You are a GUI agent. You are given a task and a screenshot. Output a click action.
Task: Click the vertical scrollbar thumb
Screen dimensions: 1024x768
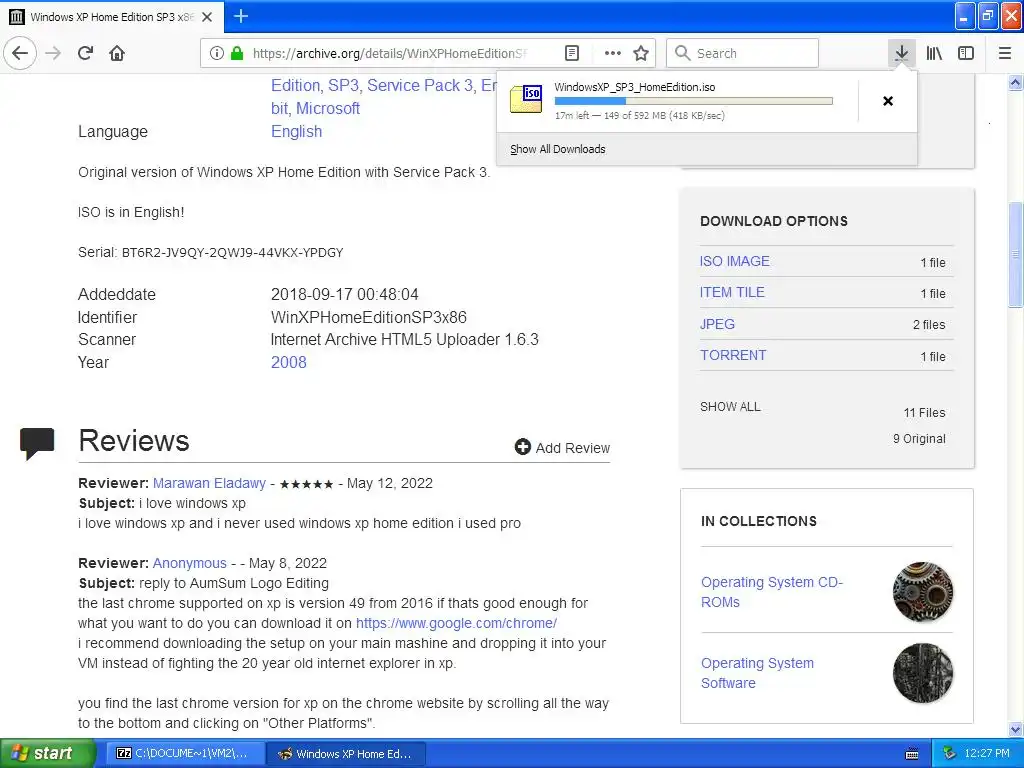click(1016, 254)
